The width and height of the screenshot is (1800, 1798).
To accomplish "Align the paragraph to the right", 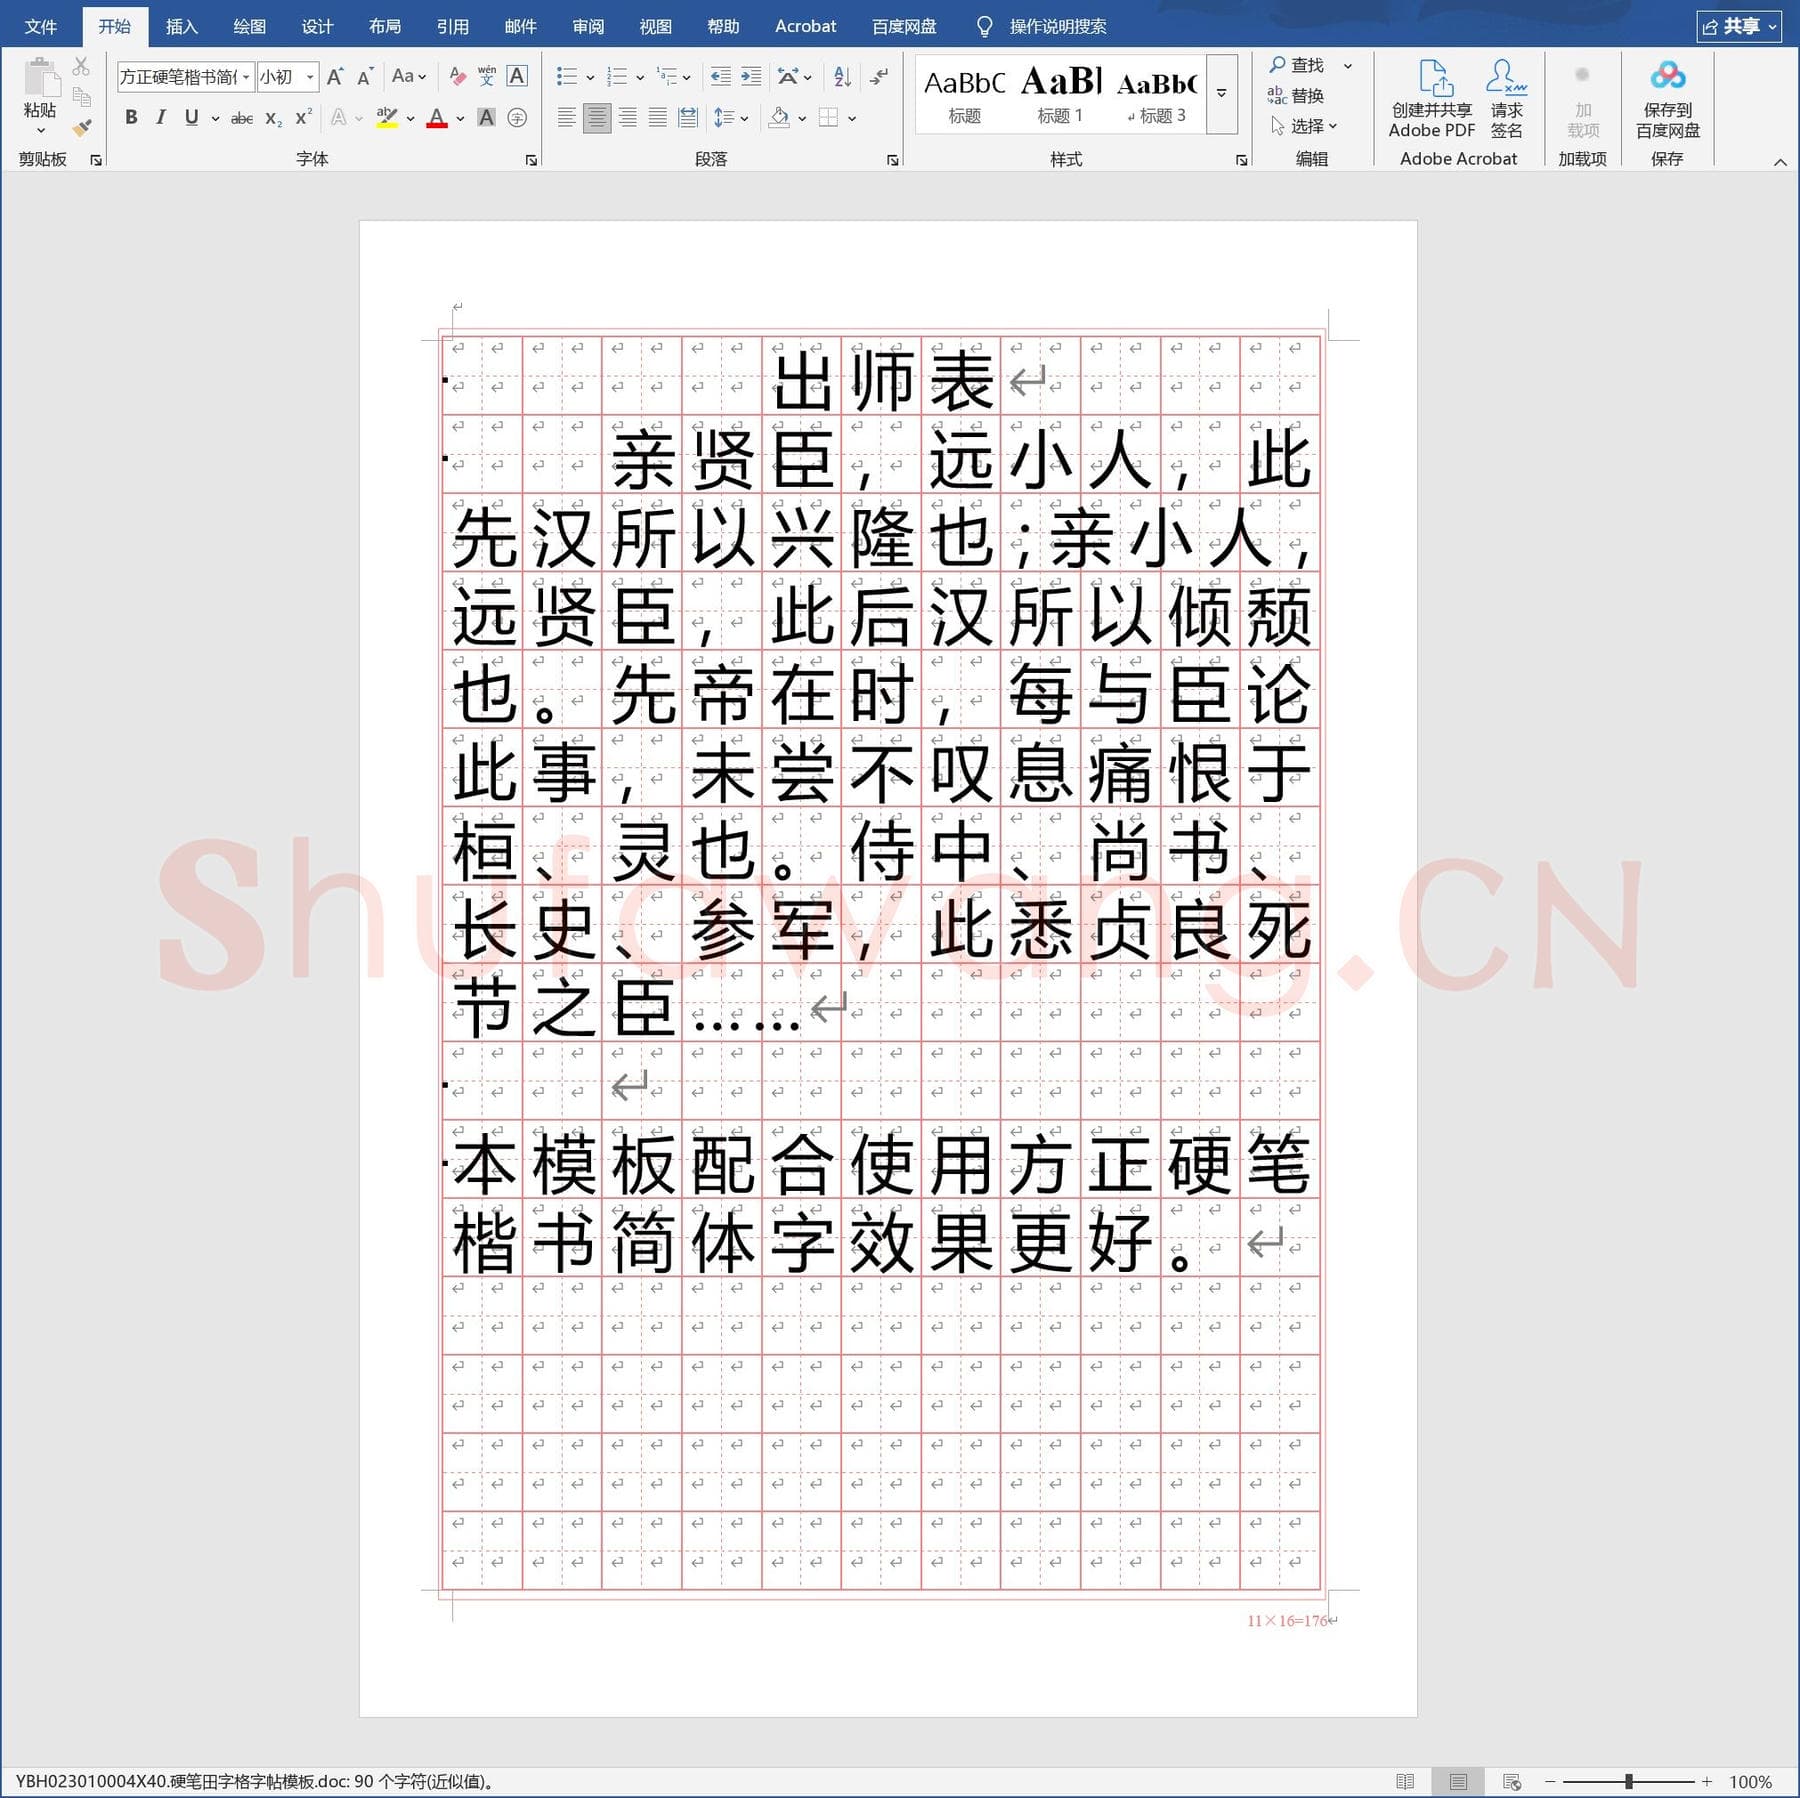I will tap(627, 118).
